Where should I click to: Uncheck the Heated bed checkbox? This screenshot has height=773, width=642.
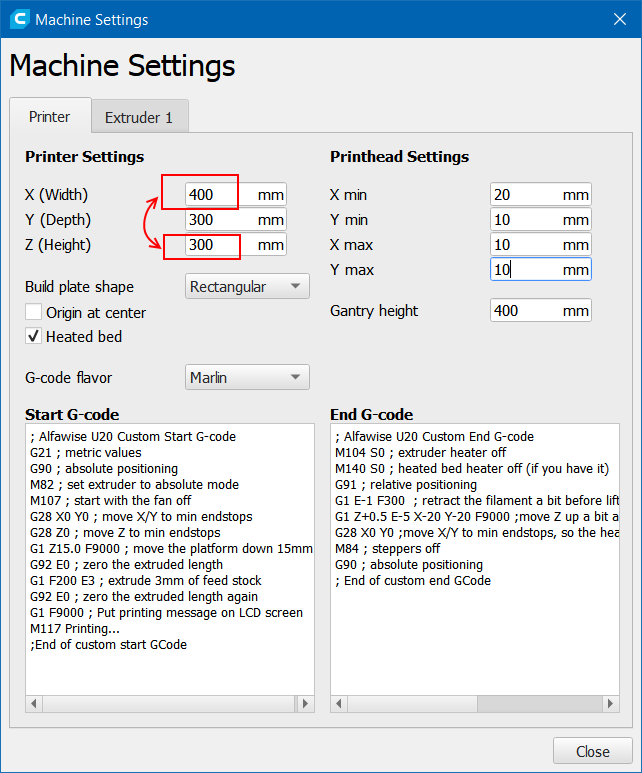point(34,337)
